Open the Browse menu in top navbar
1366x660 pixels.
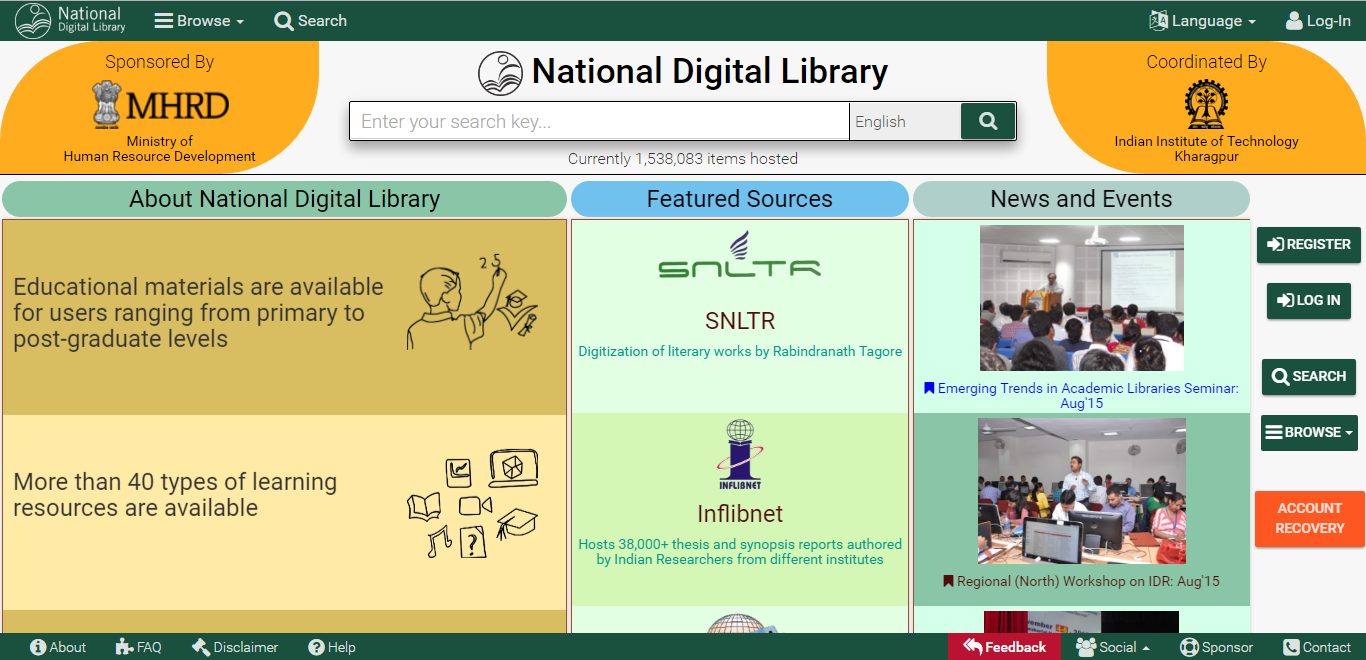[199, 21]
